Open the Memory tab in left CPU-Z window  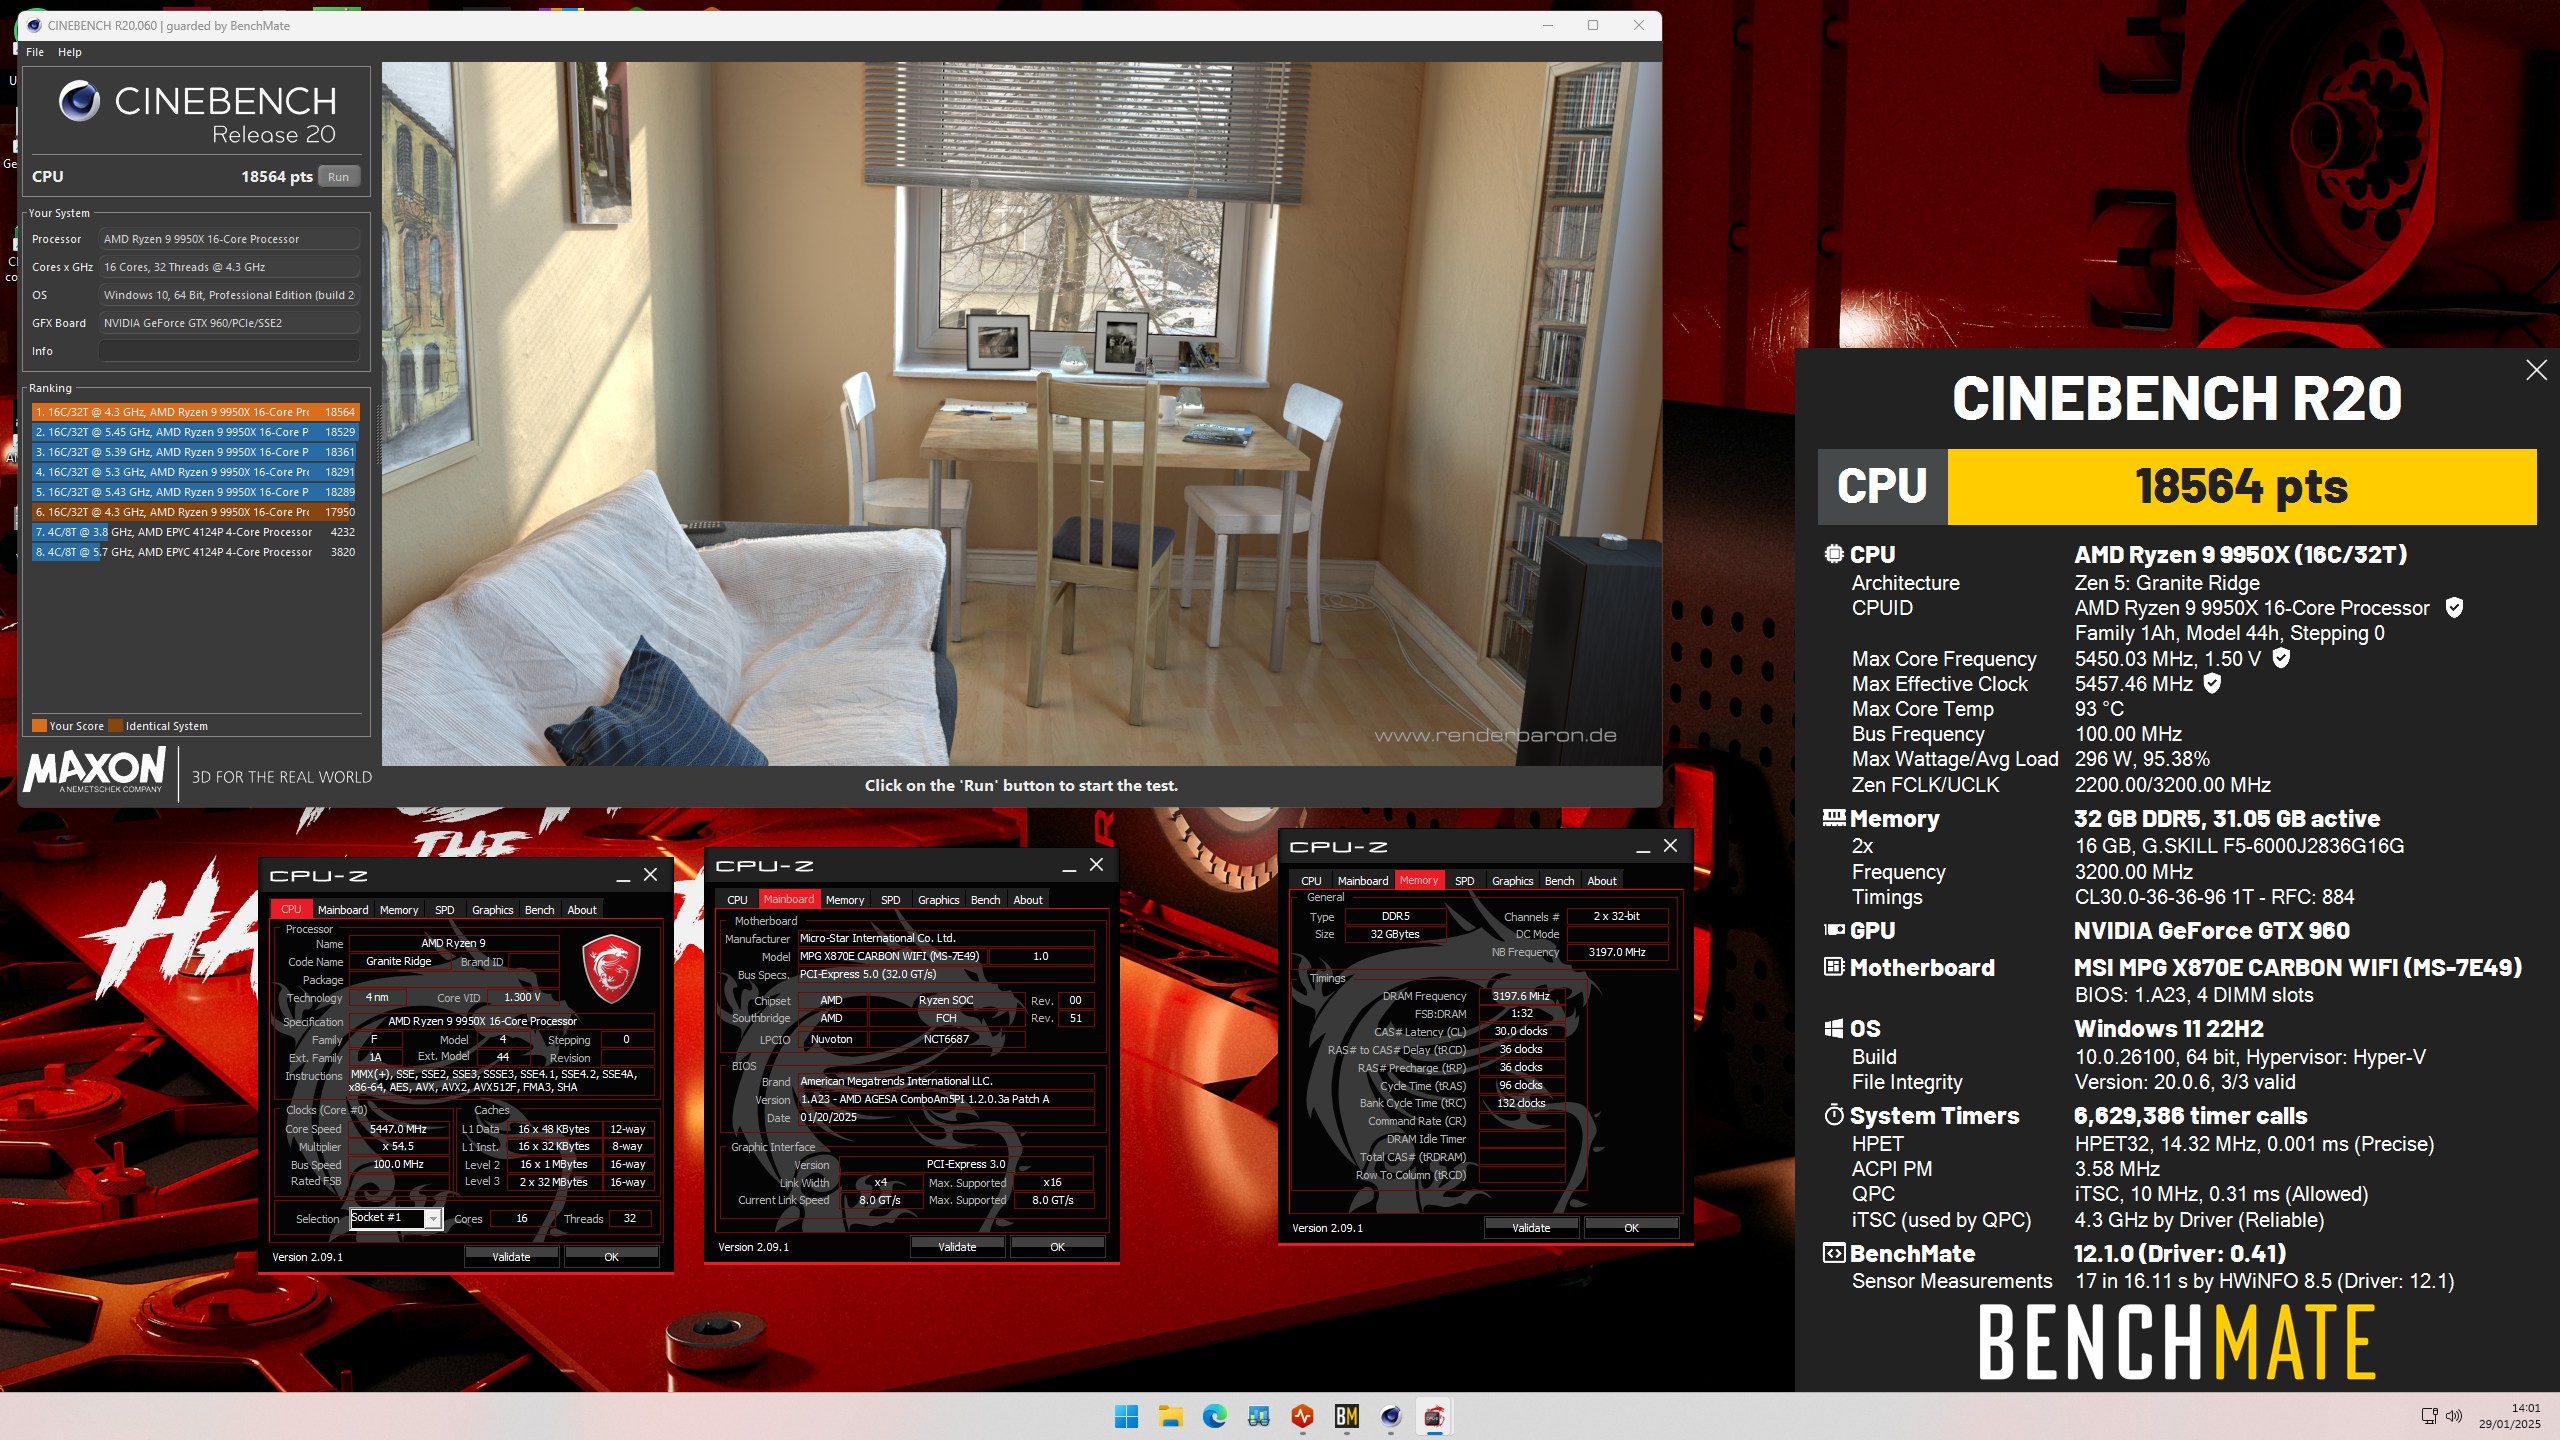point(399,910)
